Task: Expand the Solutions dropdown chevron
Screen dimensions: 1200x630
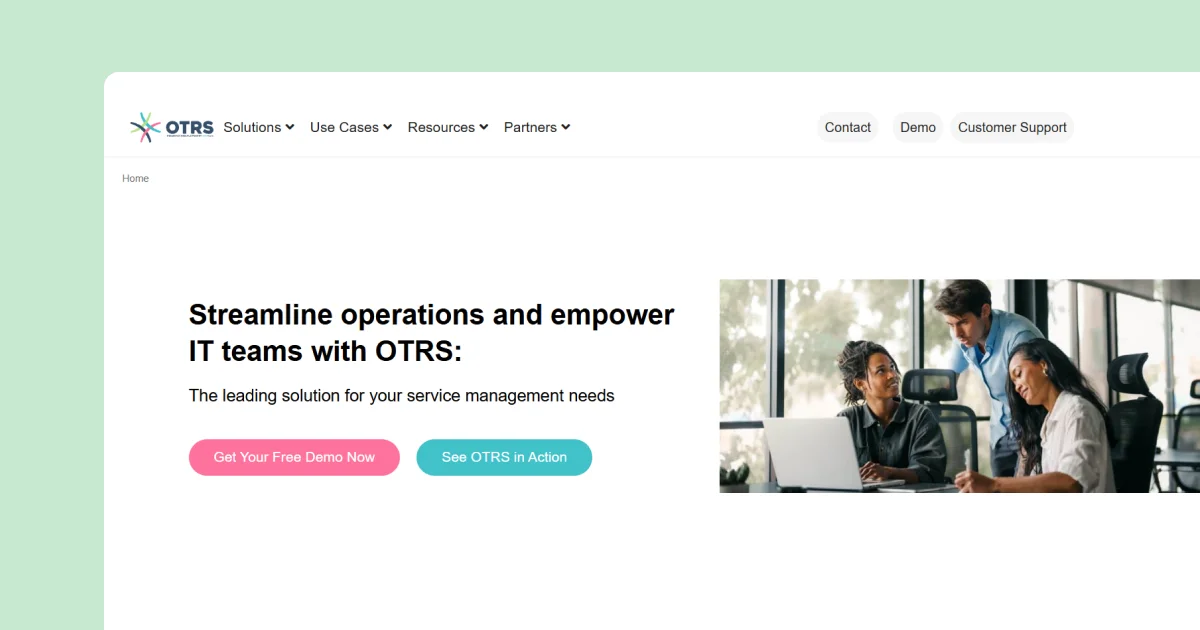Action: (290, 127)
